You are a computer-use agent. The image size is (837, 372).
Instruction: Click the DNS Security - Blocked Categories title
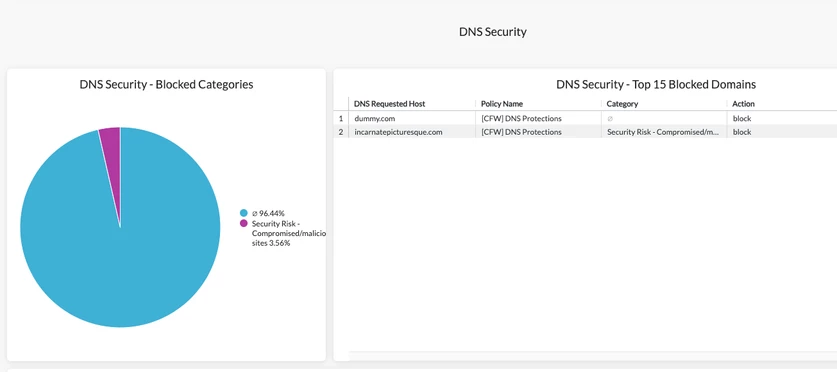pyautogui.click(x=166, y=84)
